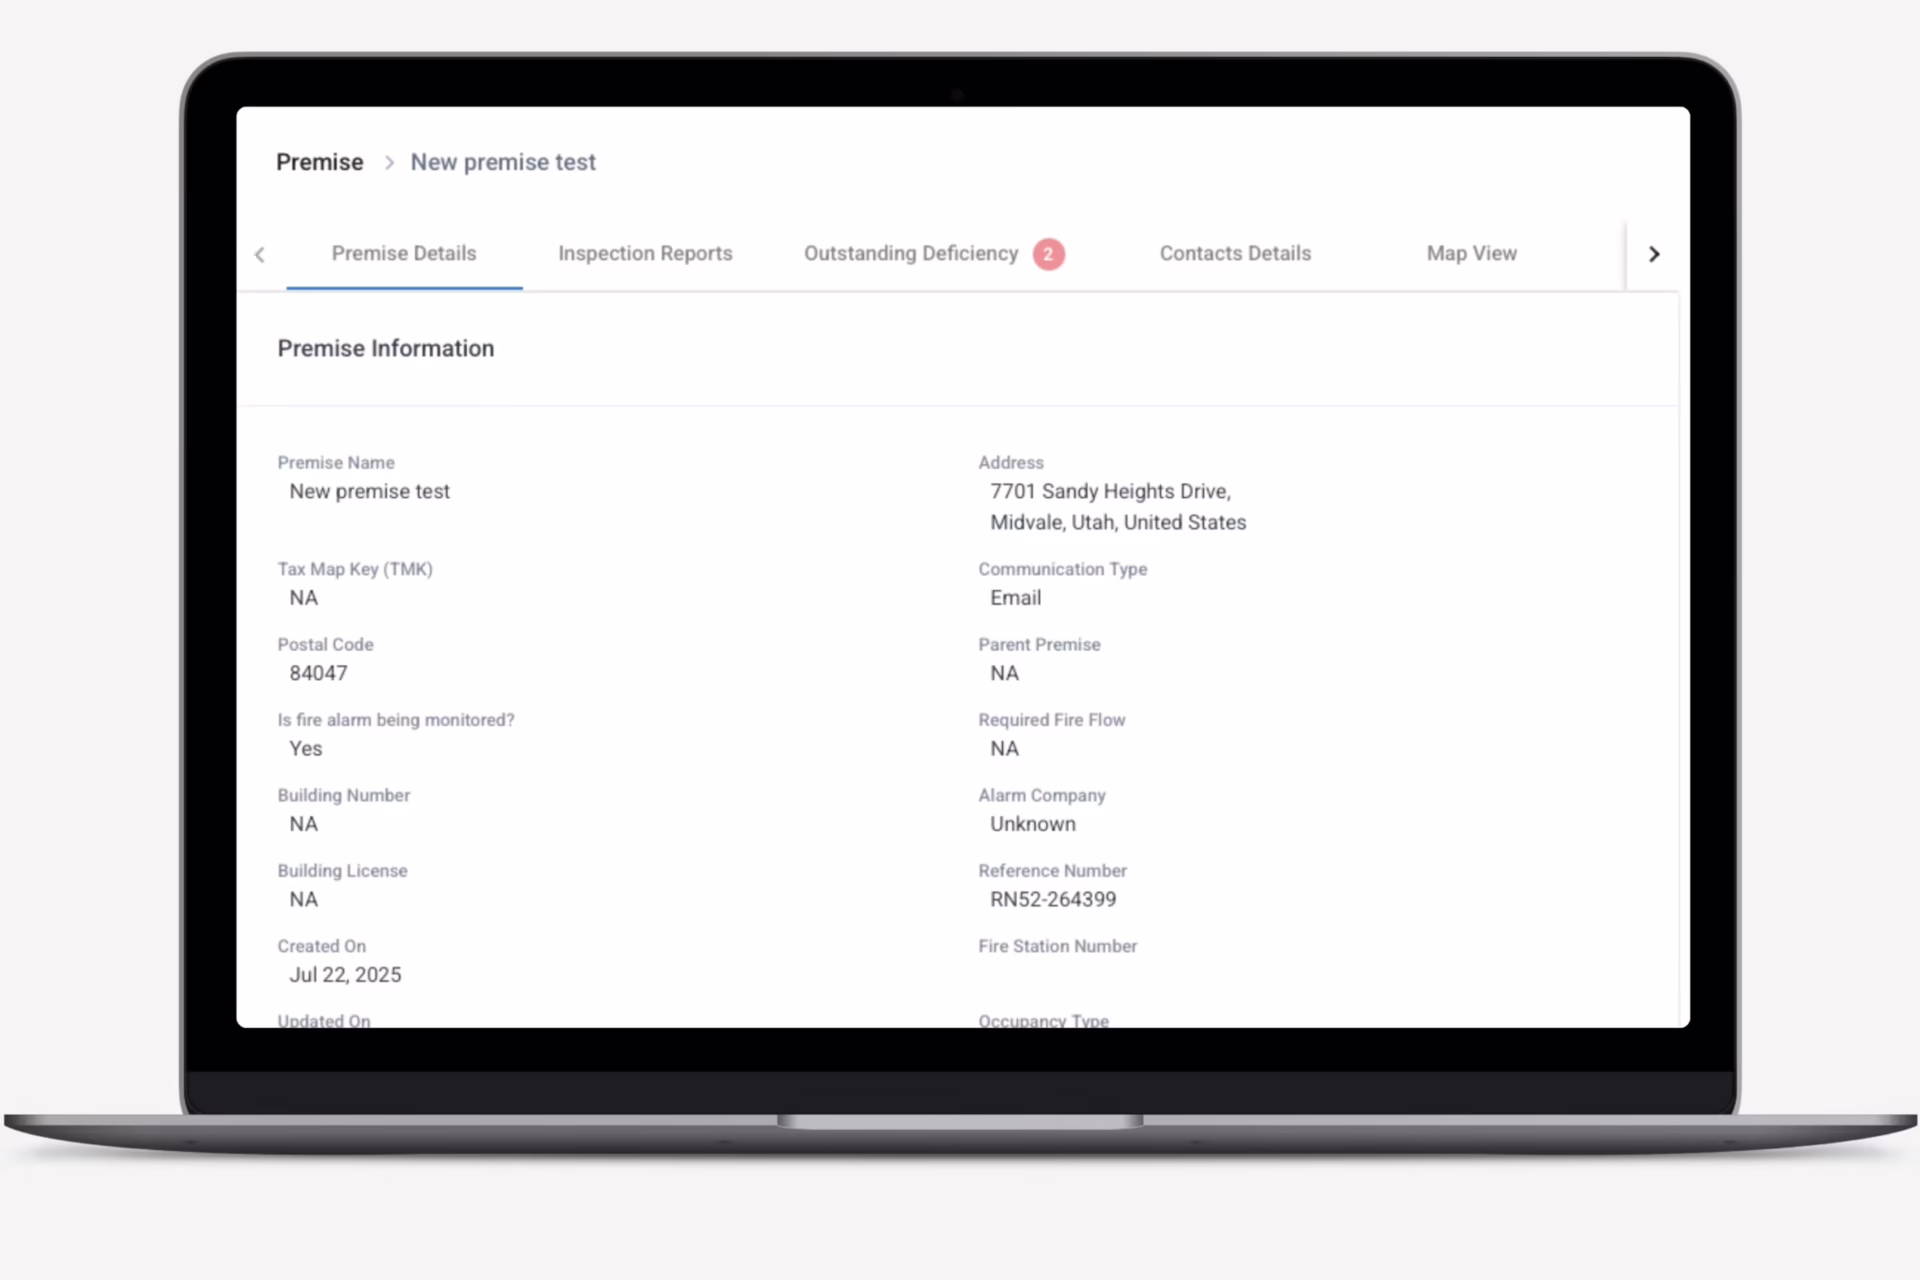Click the fire alarm monitored Yes value
The height and width of the screenshot is (1280, 1920).
(305, 749)
